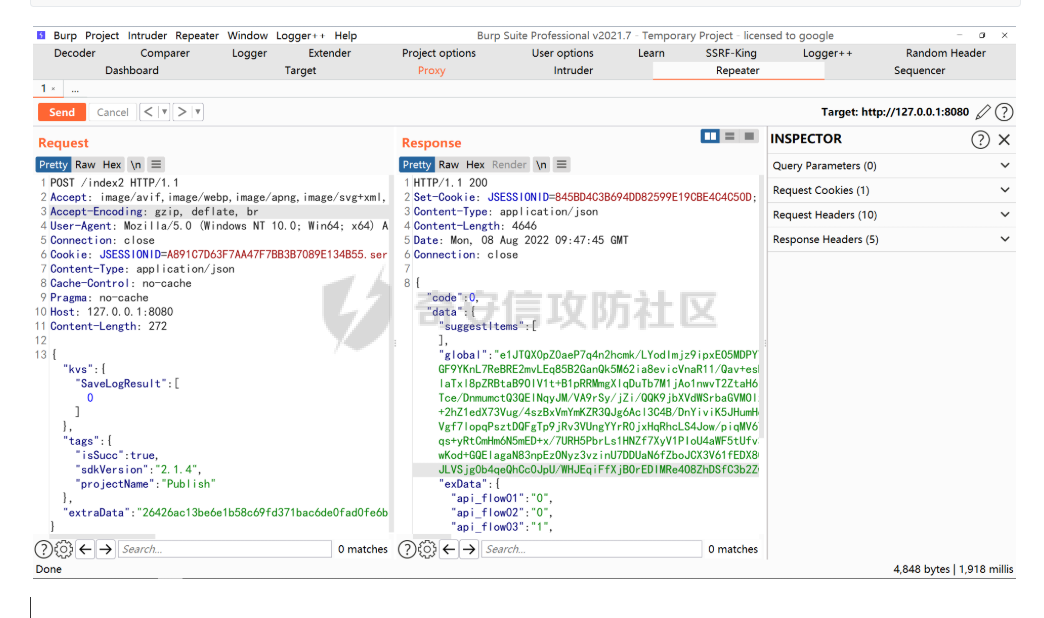The image size is (1044, 618).
Task: Toggle non-printable characters in the Response
Action: coord(541,164)
